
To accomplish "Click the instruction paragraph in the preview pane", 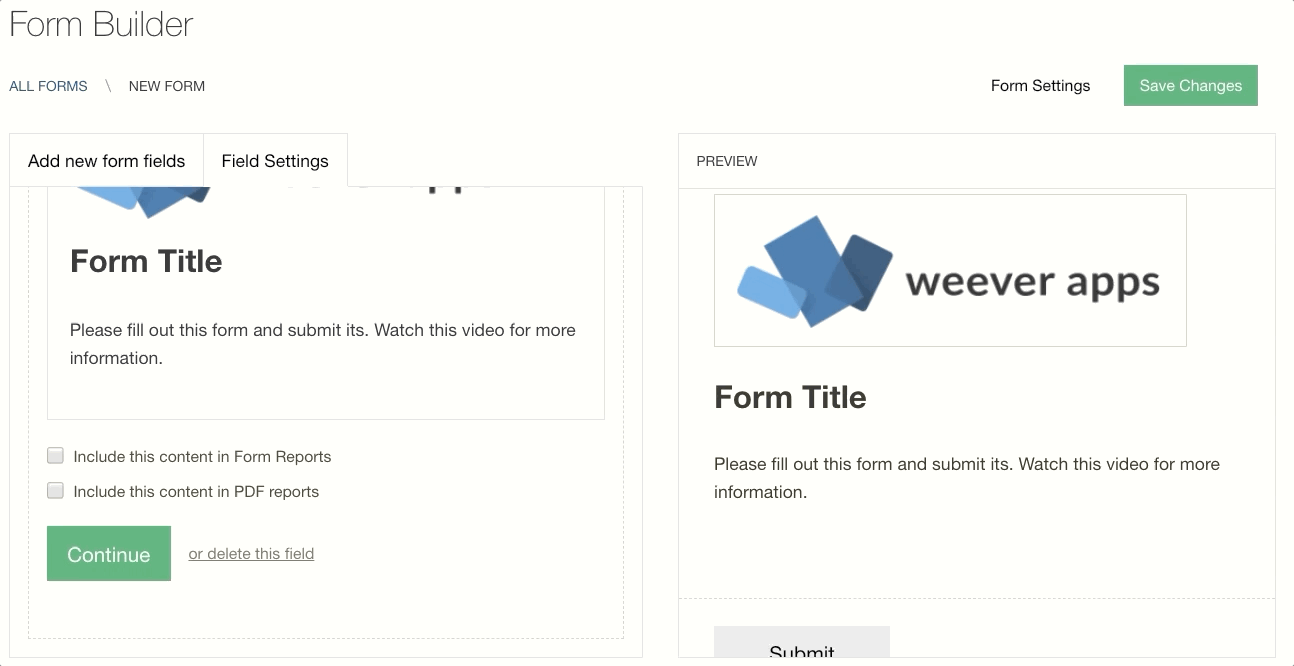I will [966, 478].
